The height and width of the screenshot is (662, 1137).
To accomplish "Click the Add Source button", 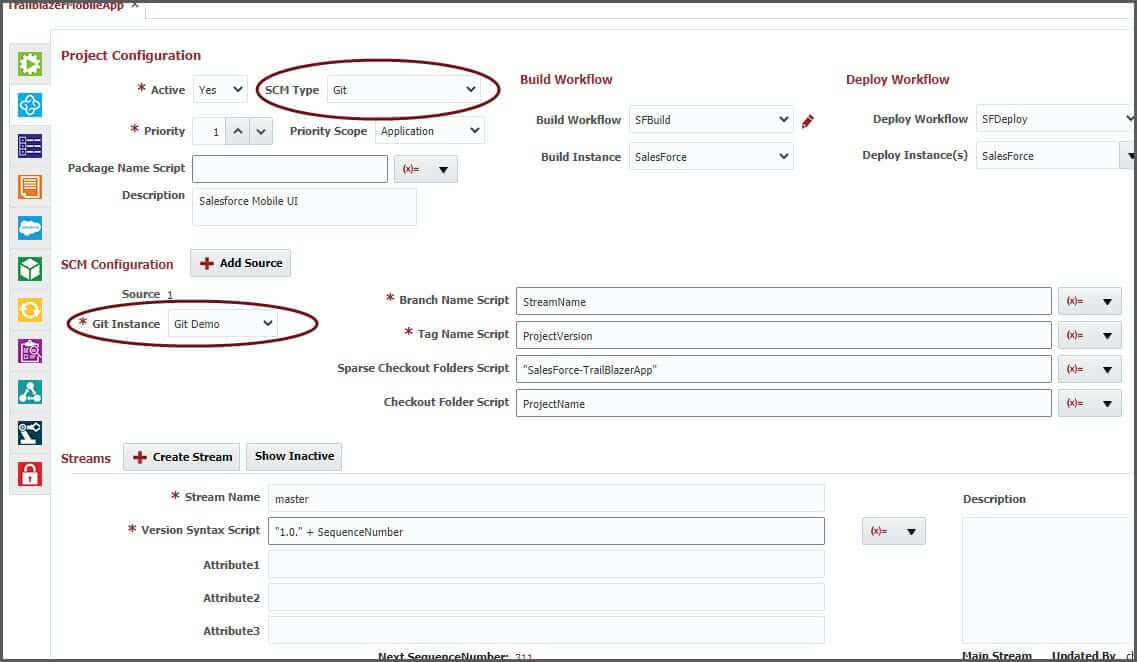I will tap(241, 263).
